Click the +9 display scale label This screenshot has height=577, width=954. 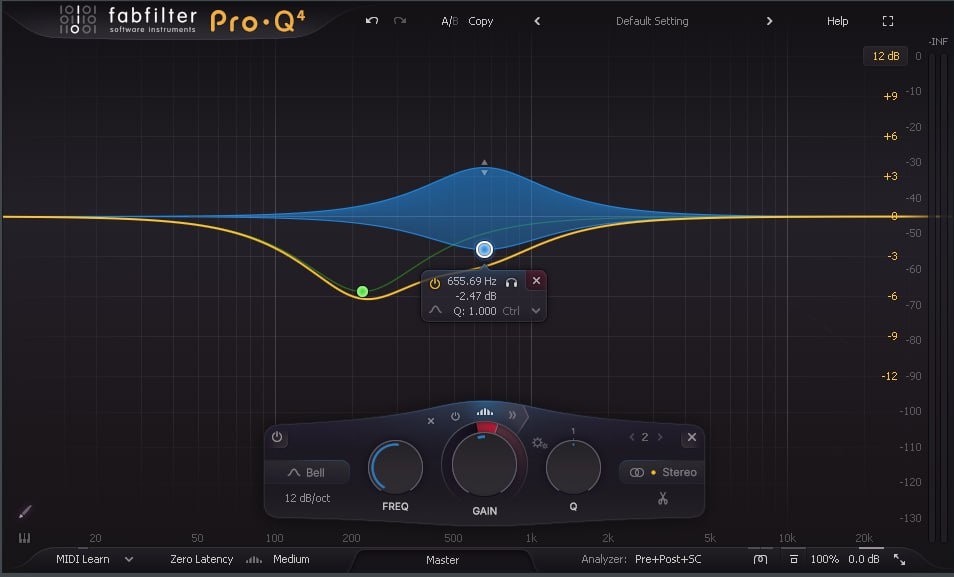click(890, 96)
